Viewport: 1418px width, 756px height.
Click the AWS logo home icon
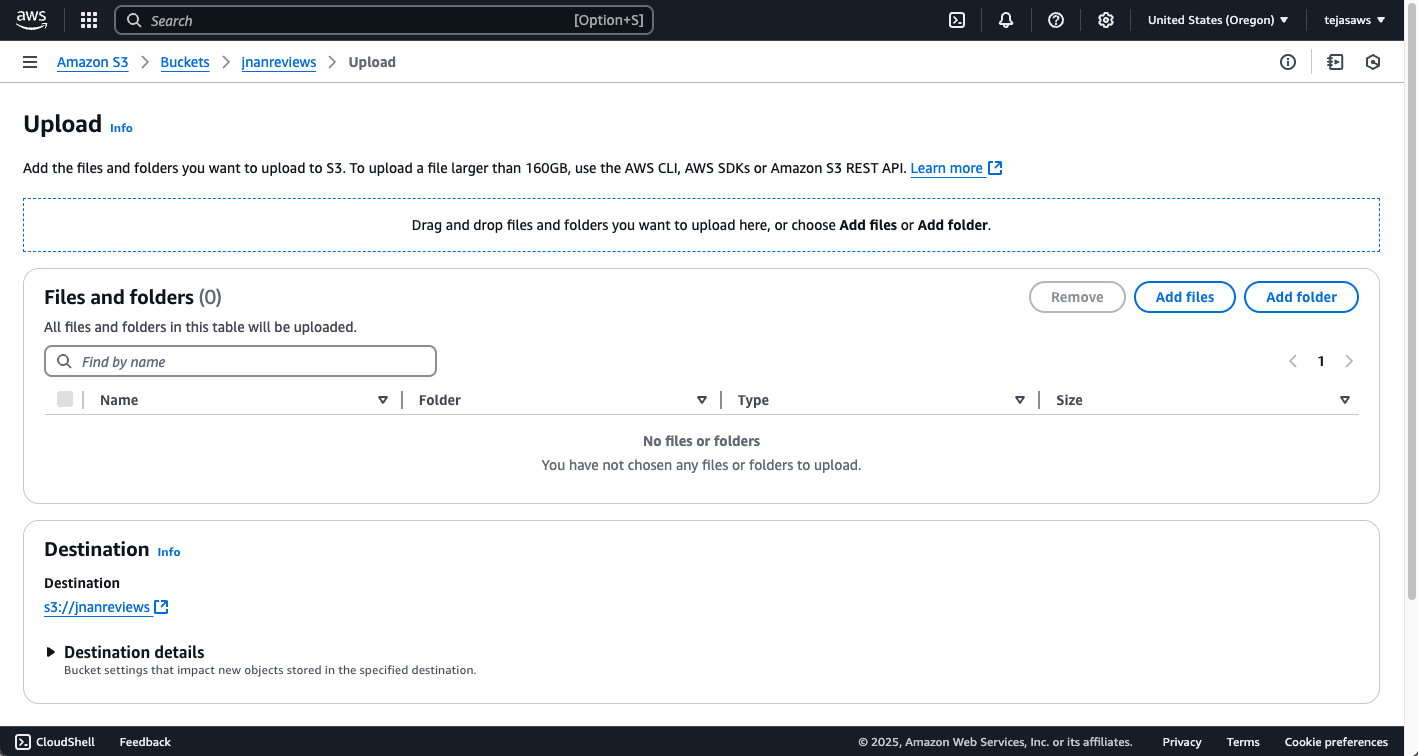pyautogui.click(x=32, y=20)
